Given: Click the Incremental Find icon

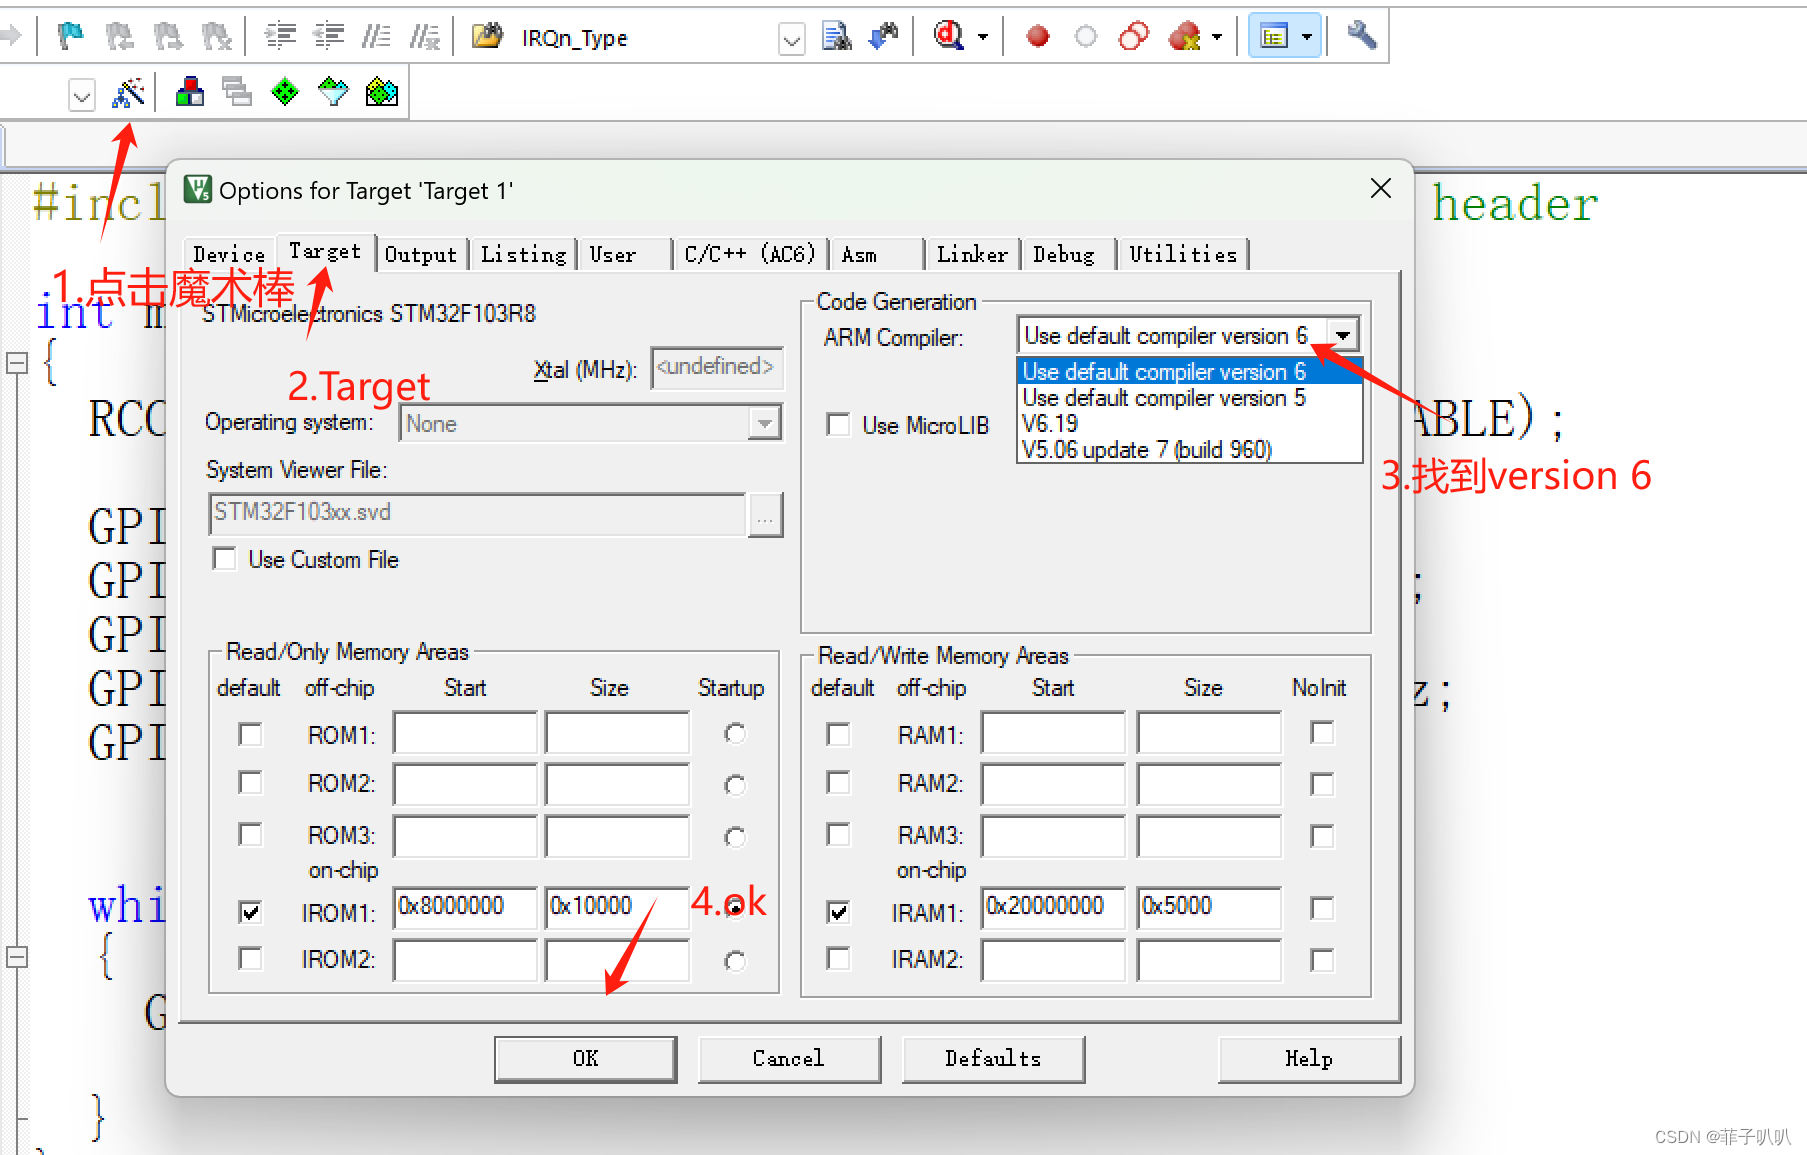Looking at the screenshot, I should click(x=884, y=37).
